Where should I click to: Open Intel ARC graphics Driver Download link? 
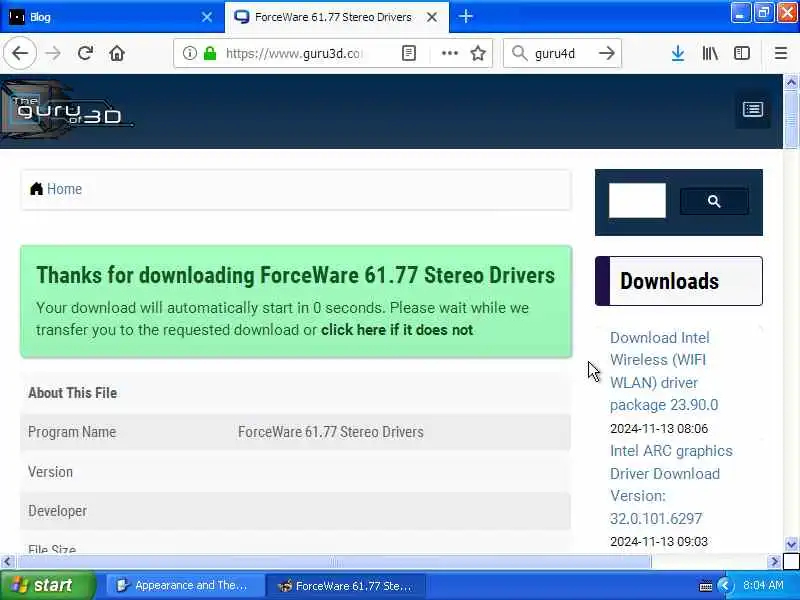coord(671,485)
